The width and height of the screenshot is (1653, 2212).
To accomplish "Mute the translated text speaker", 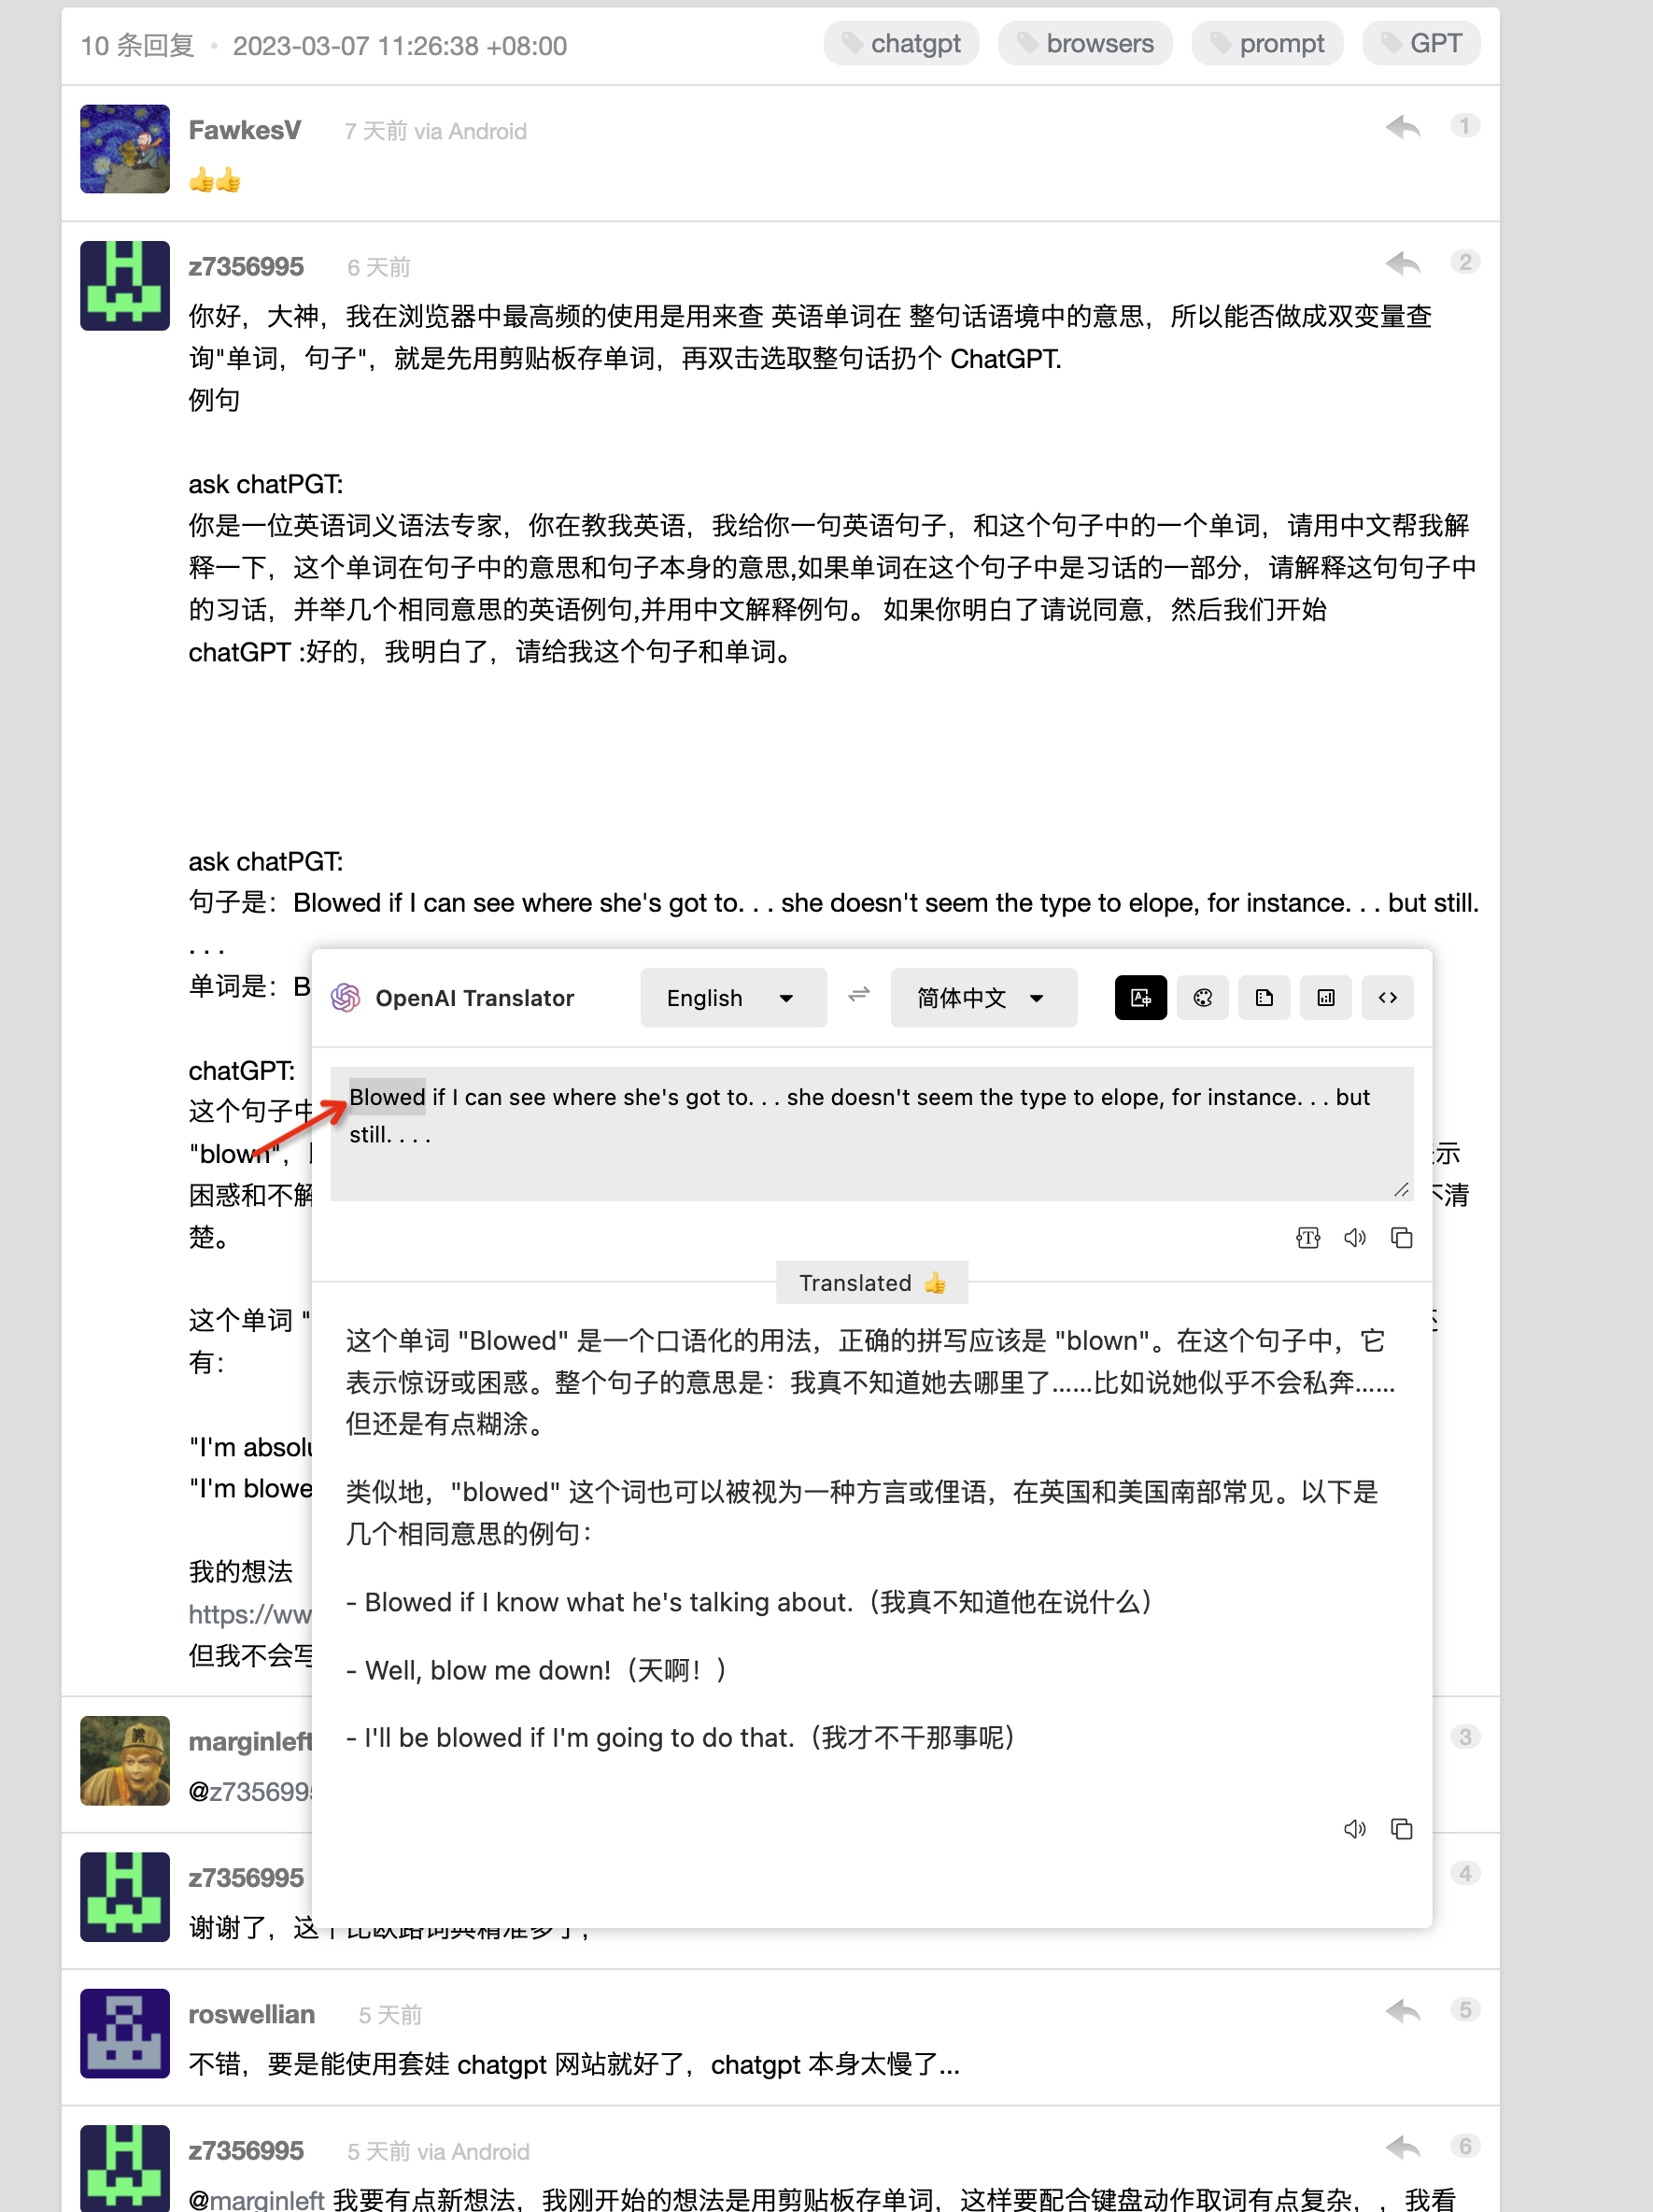I will pyautogui.click(x=1355, y=1829).
